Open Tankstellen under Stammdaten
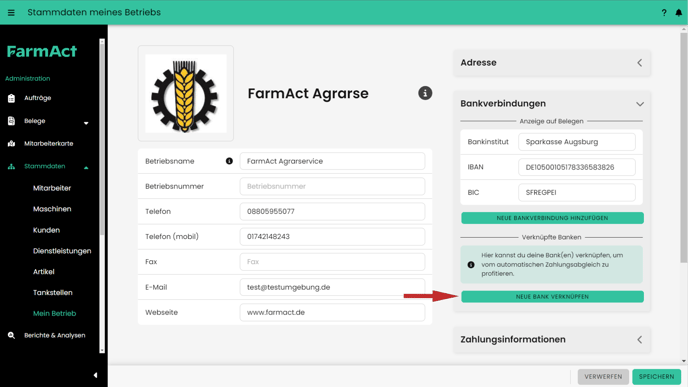 (53, 293)
